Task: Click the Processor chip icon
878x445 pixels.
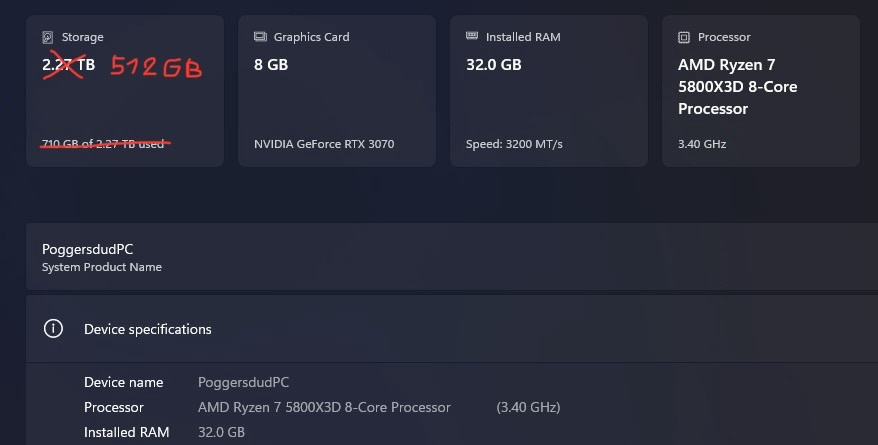Action: [x=684, y=37]
